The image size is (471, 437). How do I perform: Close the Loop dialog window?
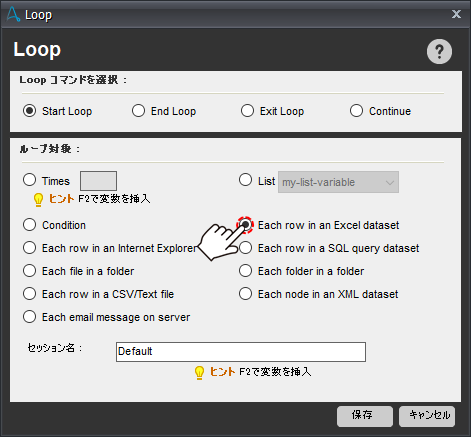coord(456,14)
